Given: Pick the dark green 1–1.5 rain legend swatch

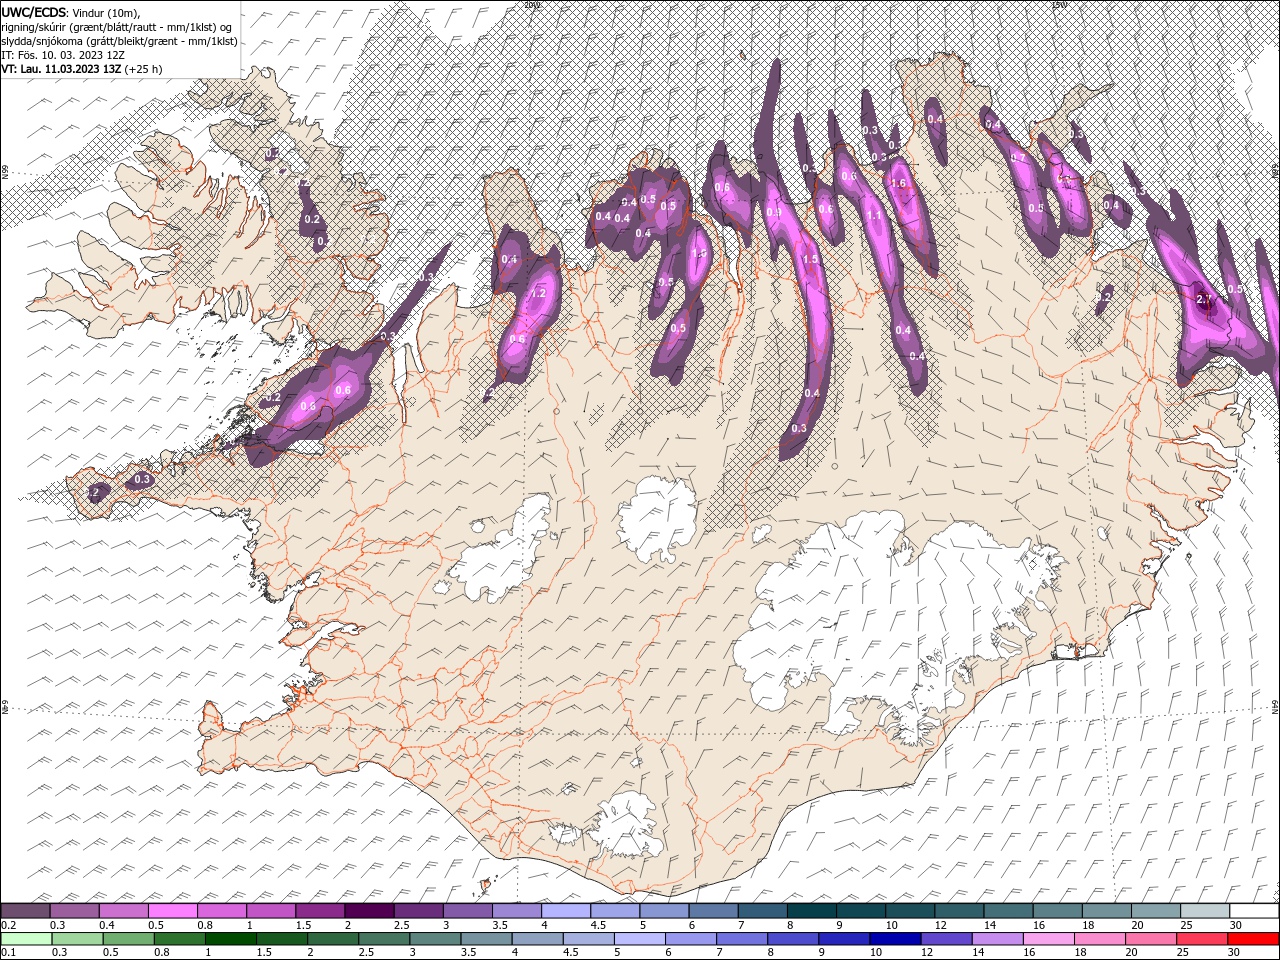Looking at the screenshot, I should tap(231, 939).
